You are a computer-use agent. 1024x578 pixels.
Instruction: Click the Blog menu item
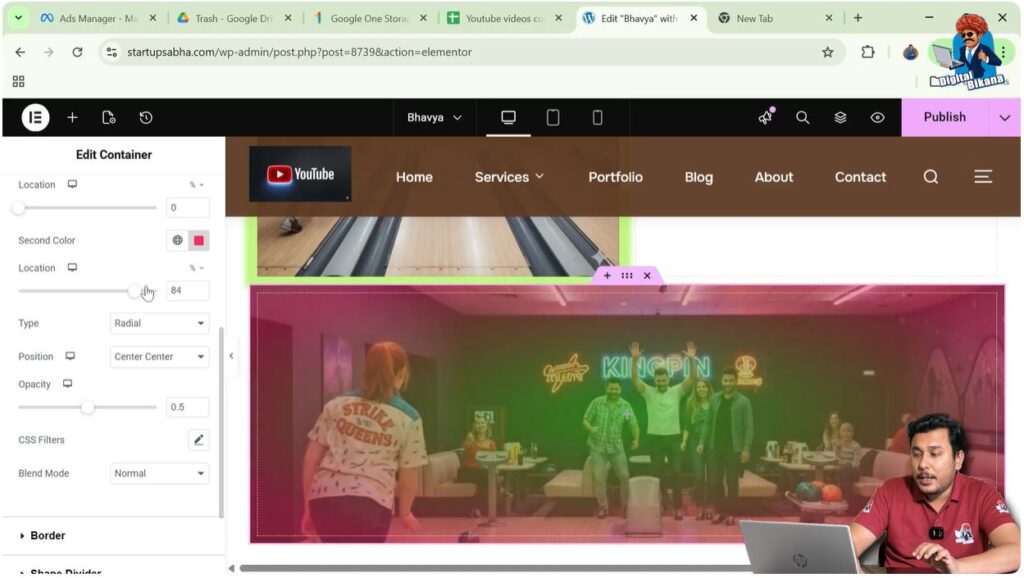coord(698,177)
